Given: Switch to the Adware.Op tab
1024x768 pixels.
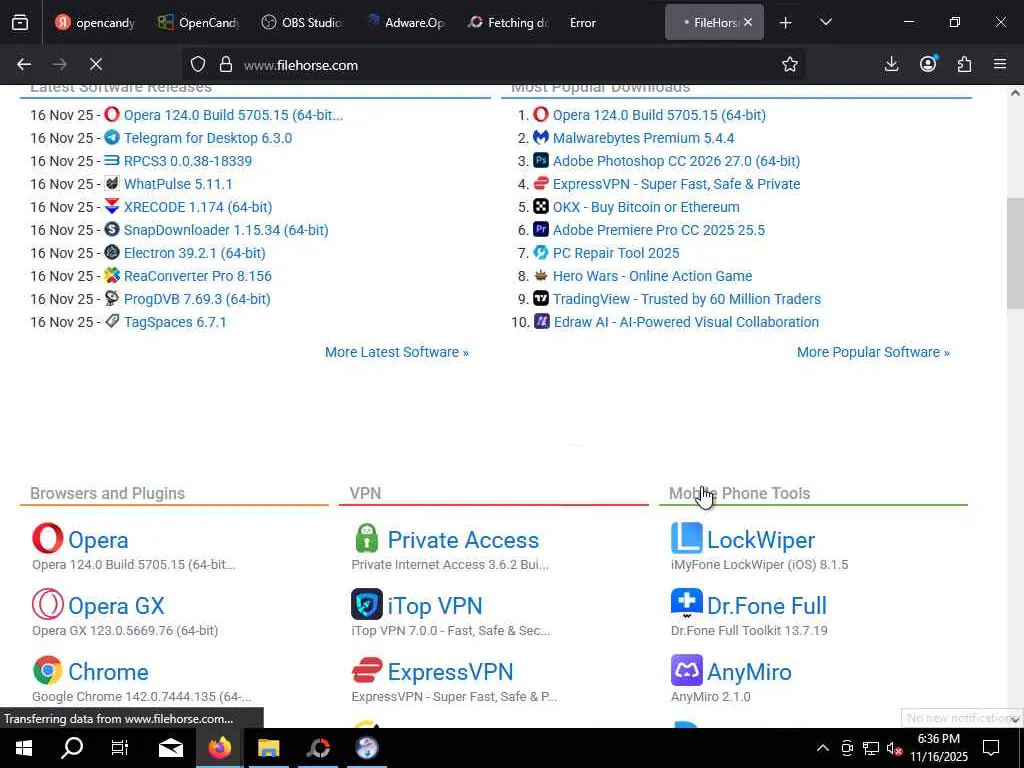Looking at the screenshot, I should pyautogui.click(x=405, y=22).
